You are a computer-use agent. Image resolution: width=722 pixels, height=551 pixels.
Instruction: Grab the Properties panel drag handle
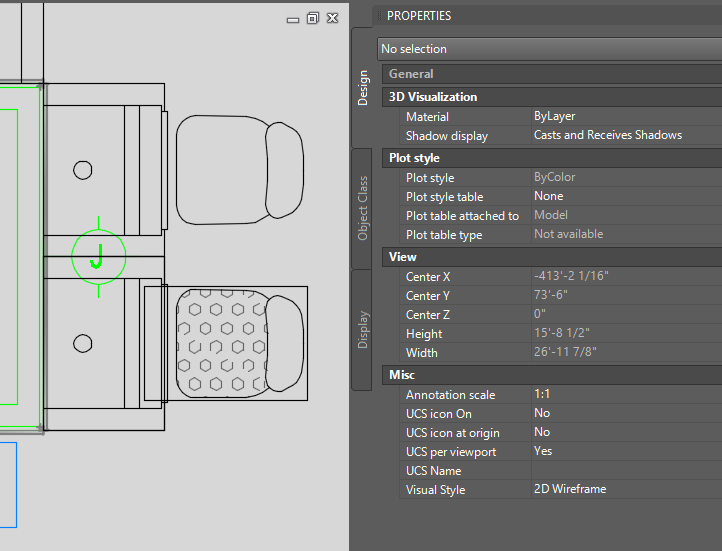tap(379, 16)
